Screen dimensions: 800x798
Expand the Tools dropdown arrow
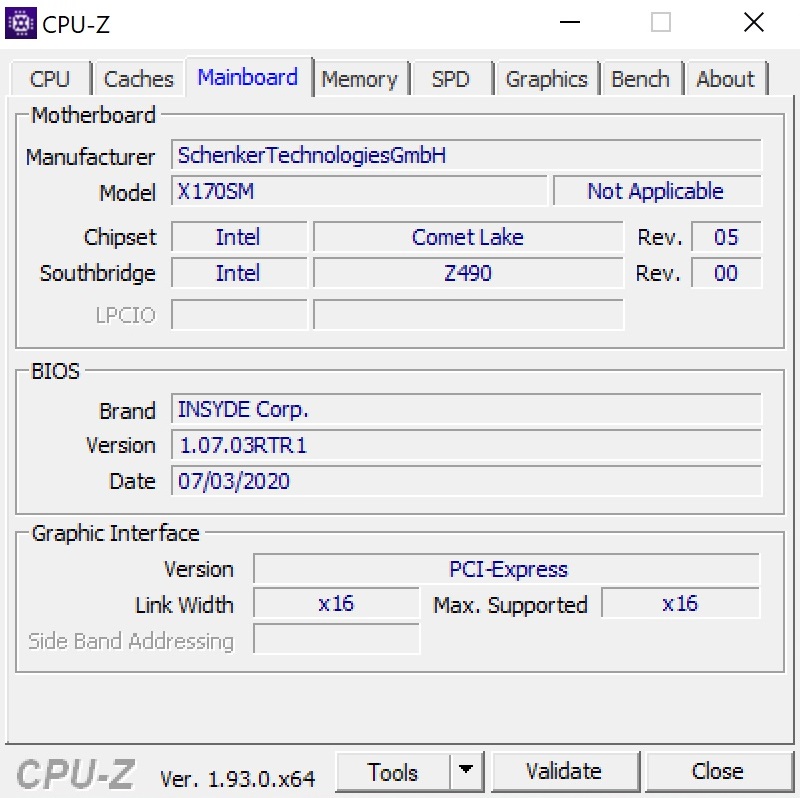point(466,769)
